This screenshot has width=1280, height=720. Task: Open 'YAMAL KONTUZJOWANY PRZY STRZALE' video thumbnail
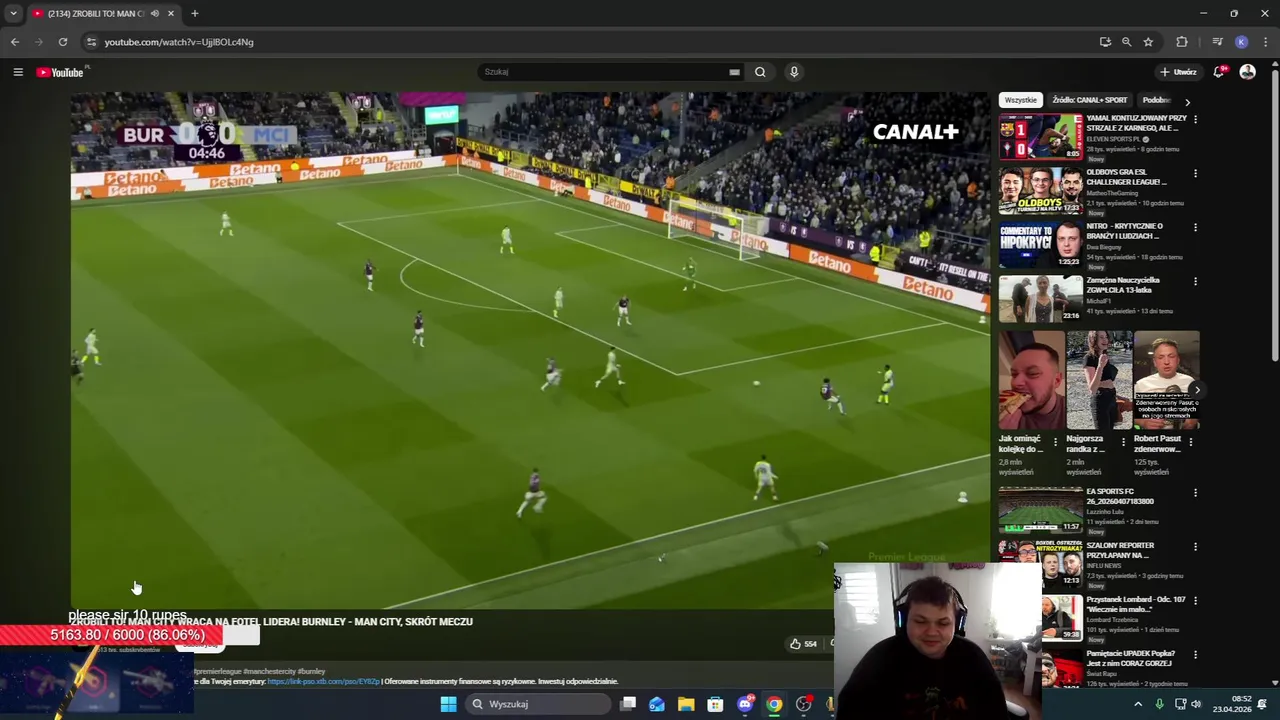click(1040, 136)
